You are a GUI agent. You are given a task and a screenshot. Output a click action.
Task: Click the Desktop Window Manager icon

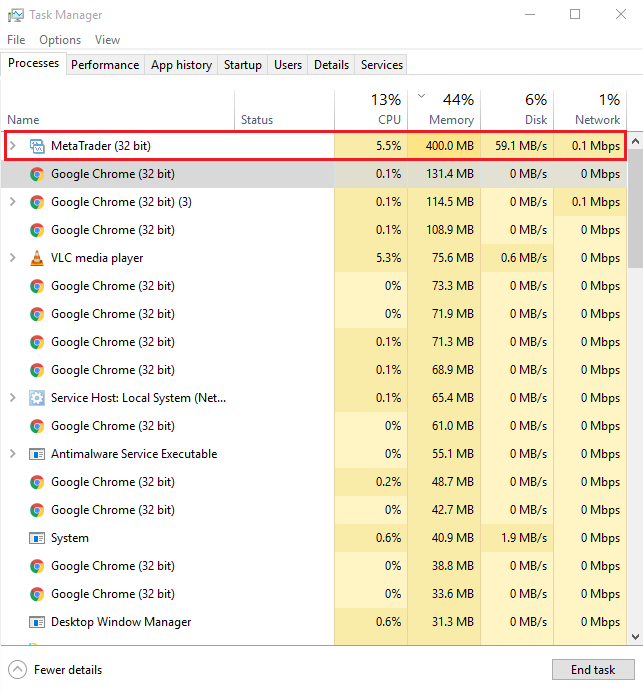[37, 622]
